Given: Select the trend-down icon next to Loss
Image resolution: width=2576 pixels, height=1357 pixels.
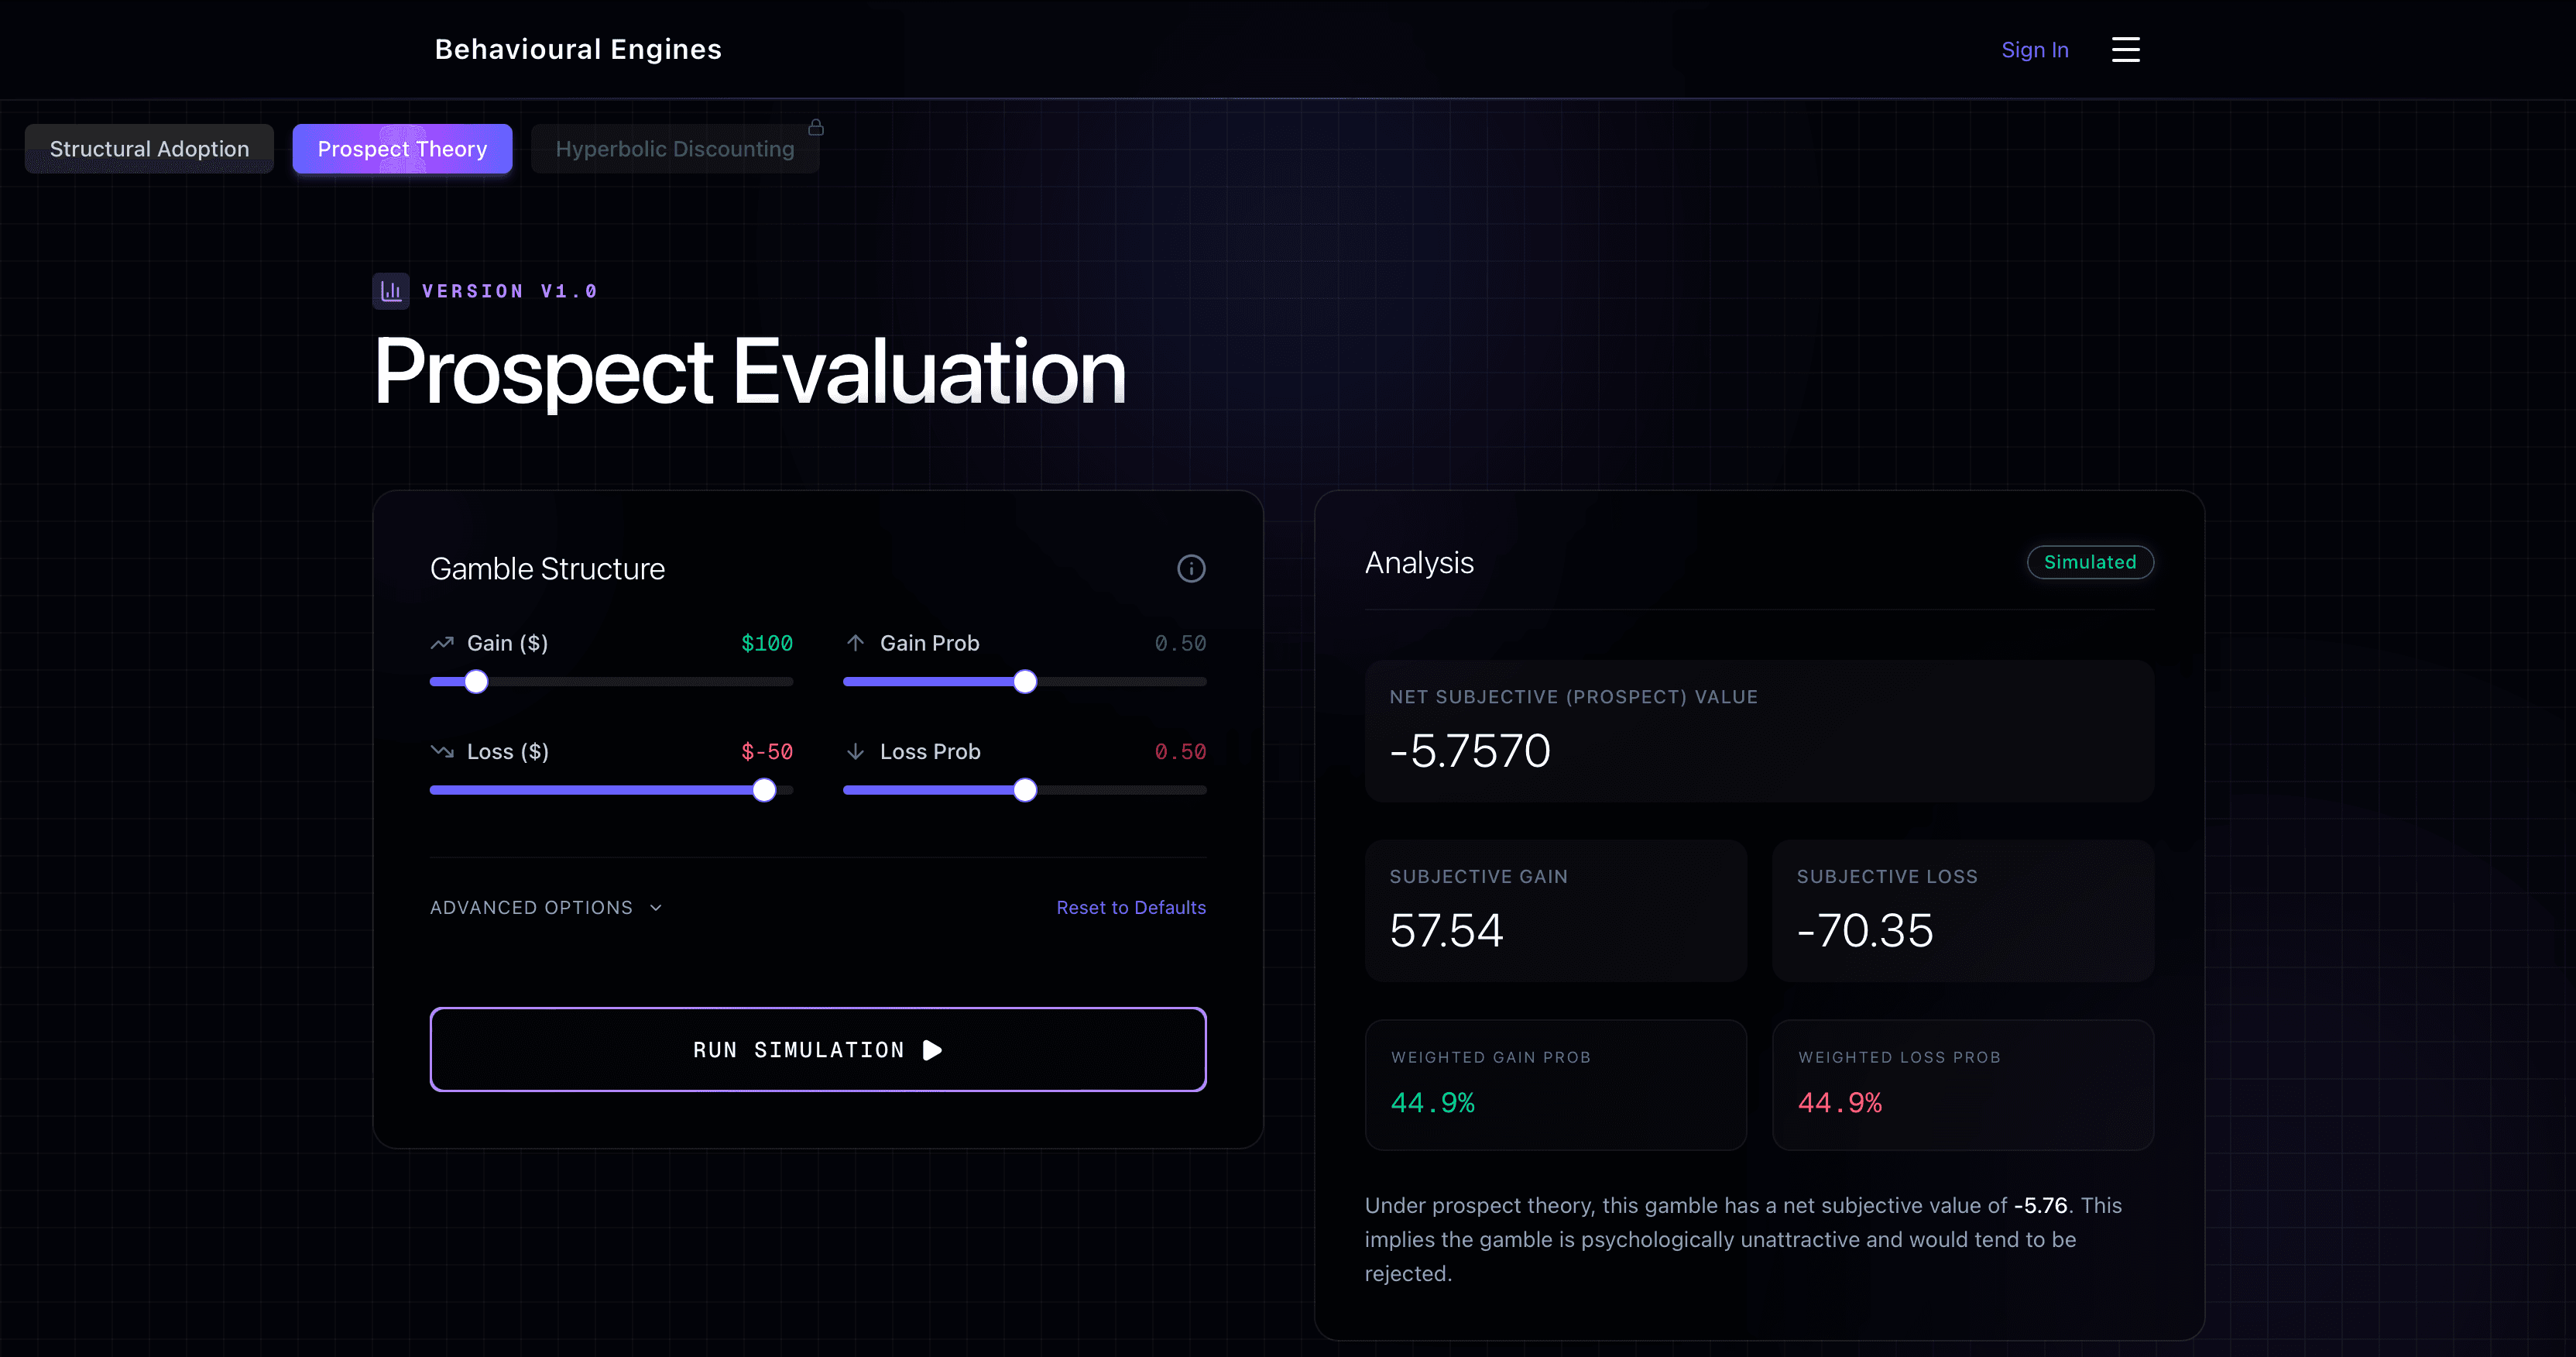Looking at the screenshot, I should pyautogui.click(x=442, y=751).
